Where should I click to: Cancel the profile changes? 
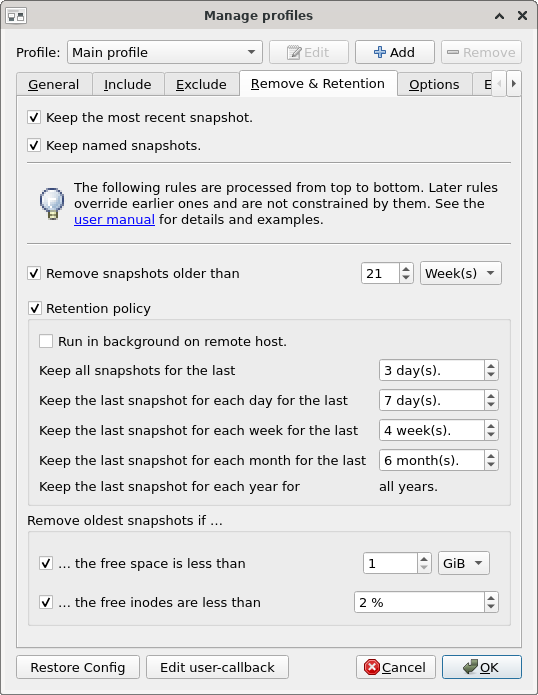(x=396, y=667)
